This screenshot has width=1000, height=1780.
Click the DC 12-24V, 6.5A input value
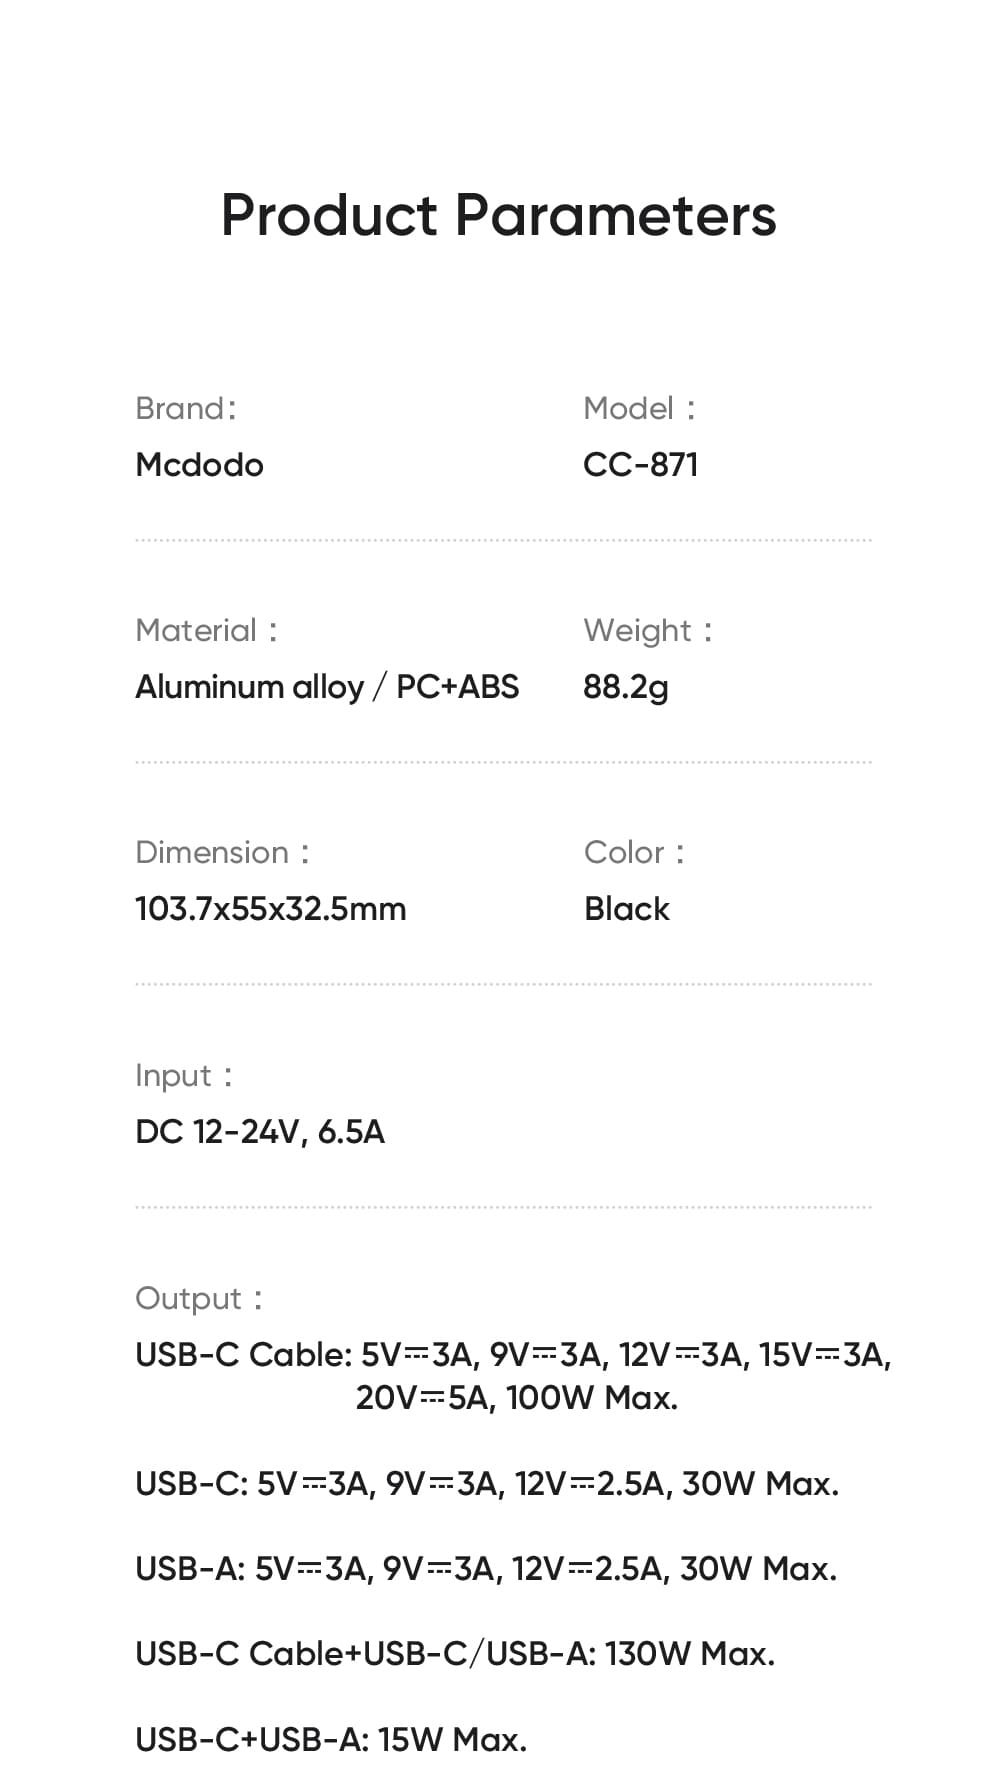click(260, 1132)
